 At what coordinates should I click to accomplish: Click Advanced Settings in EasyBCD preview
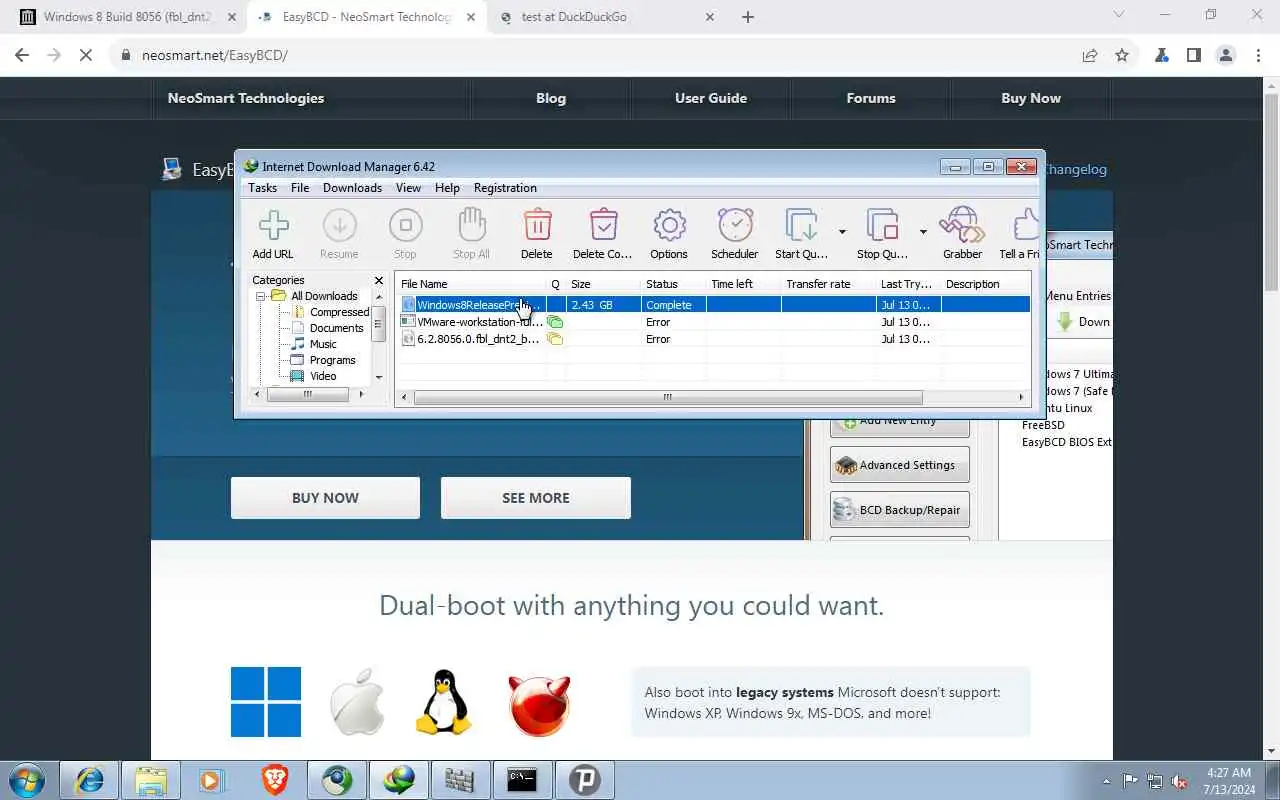click(899, 465)
